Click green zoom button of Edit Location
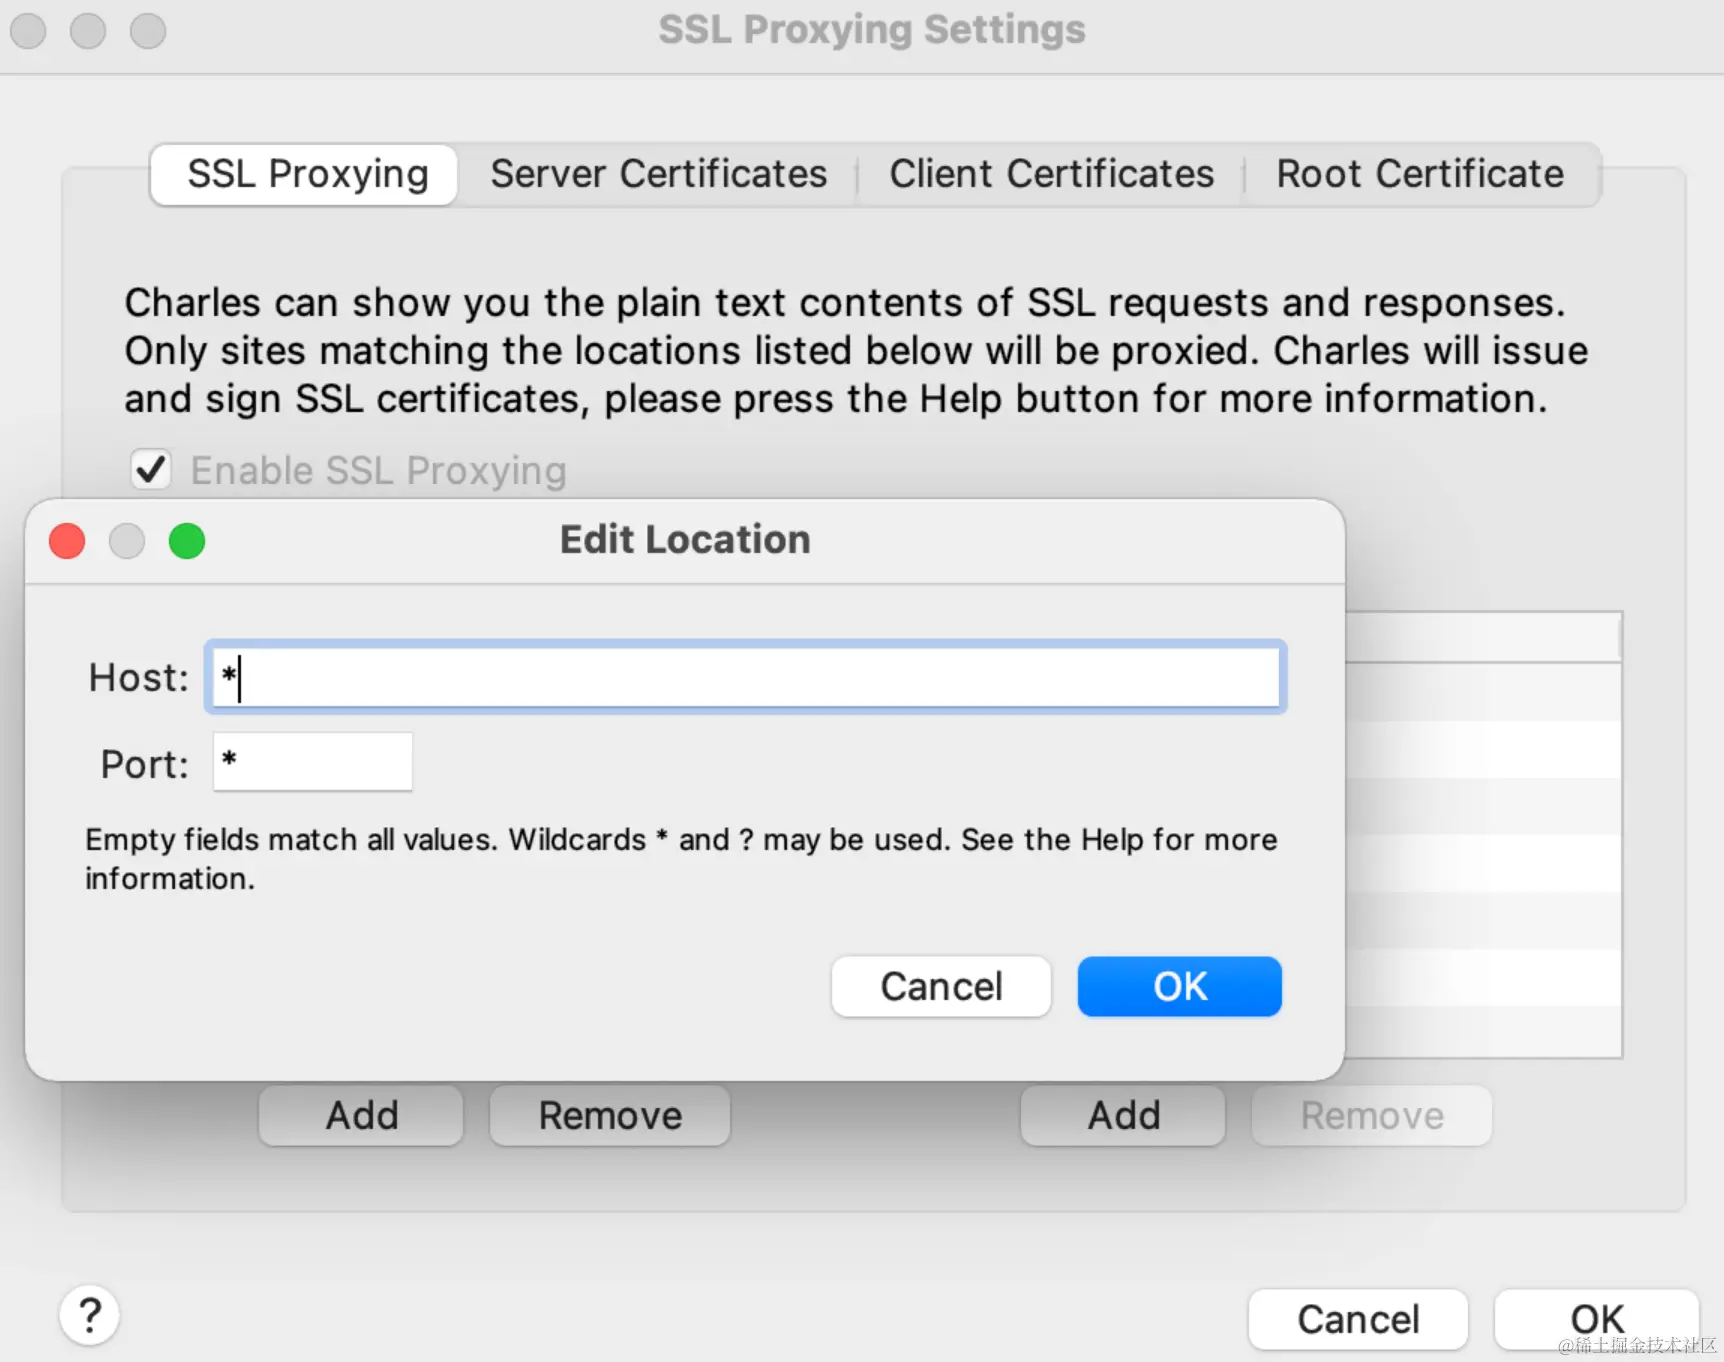 click(x=187, y=541)
